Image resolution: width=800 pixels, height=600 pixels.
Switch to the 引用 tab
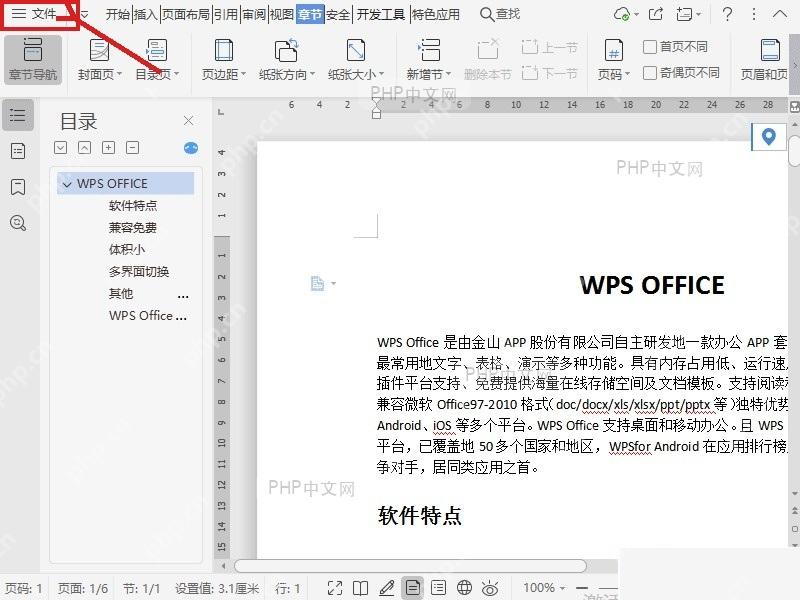[226, 14]
